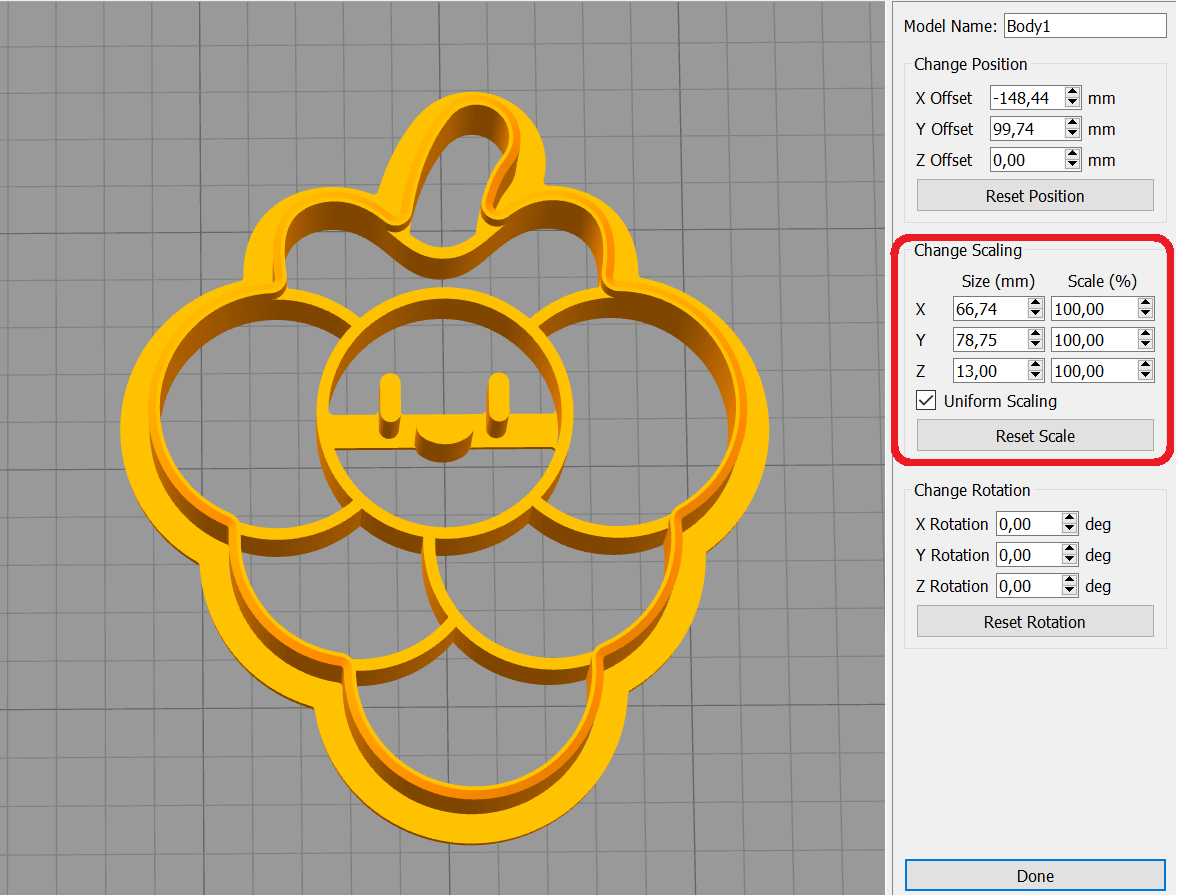Viewport: 1177px width, 895px height.
Task: Decrease Z Scale percent down arrow
Action: pyautogui.click(x=1145, y=376)
